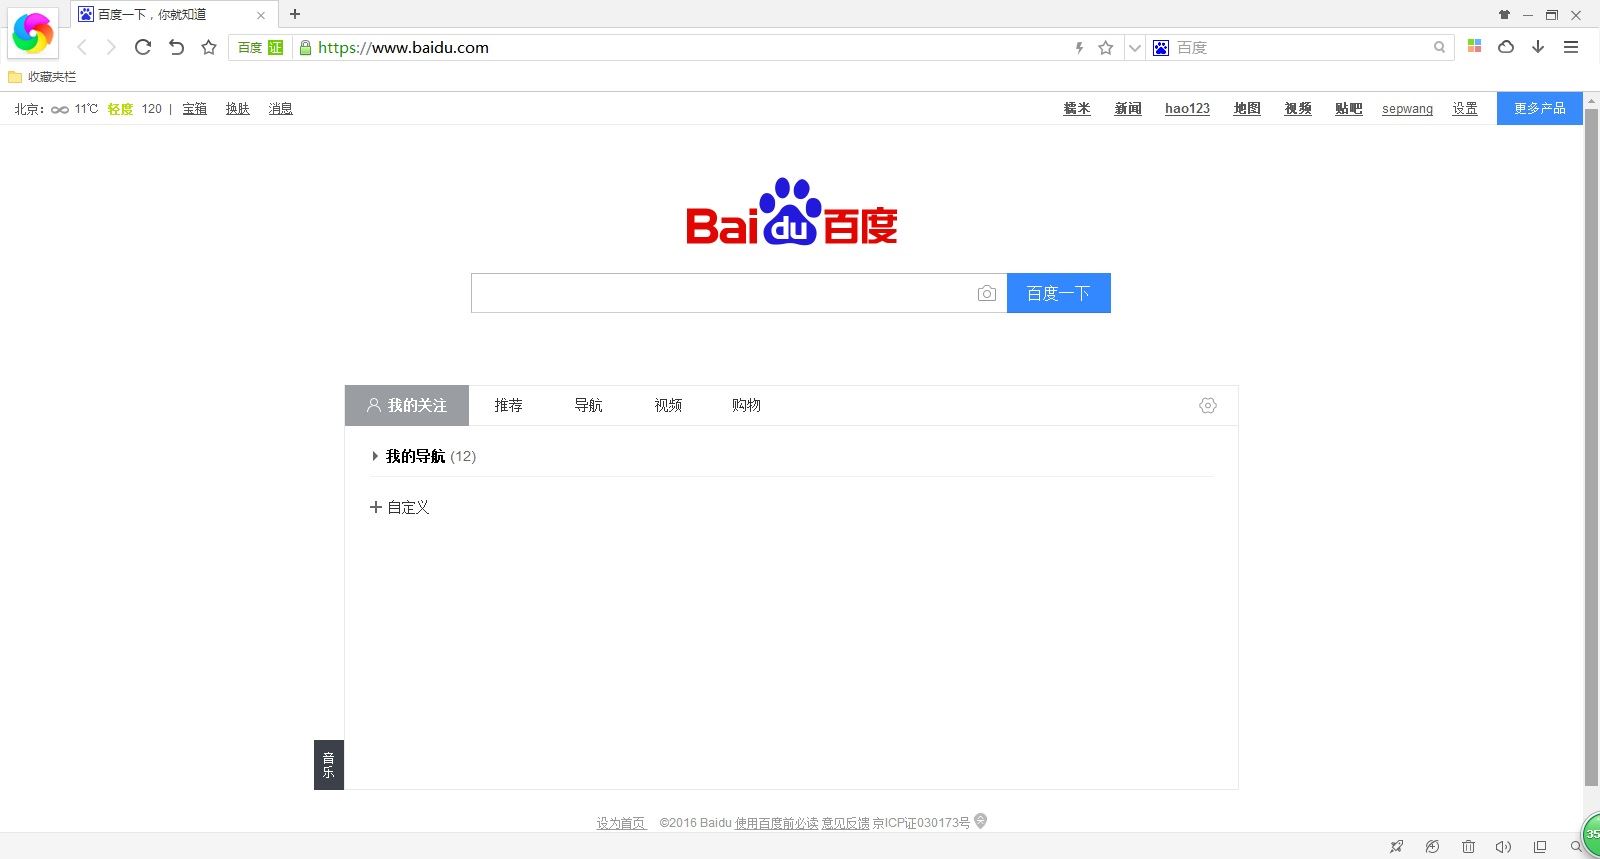
Task: Click the undo closed tab icon
Action: [x=176, y=47]
